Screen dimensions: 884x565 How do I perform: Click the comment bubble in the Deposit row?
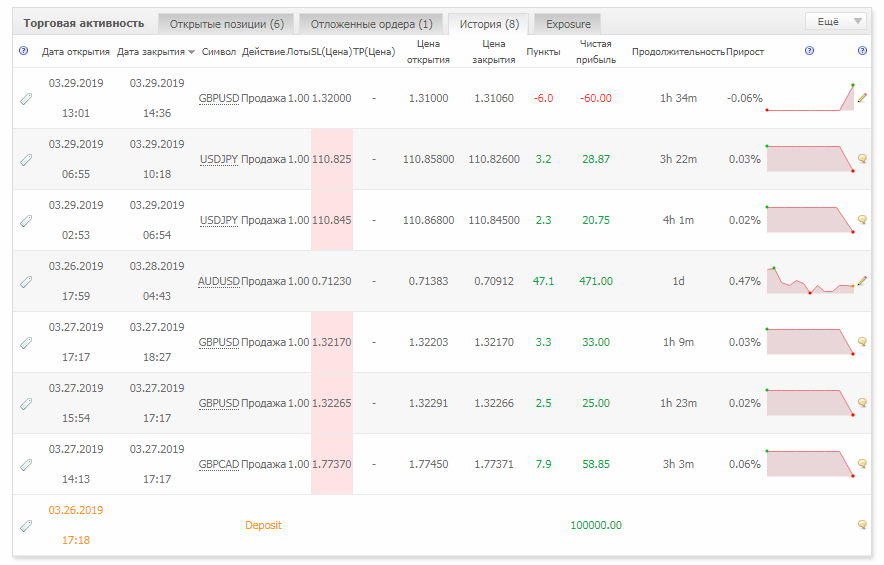pos(862,525)
